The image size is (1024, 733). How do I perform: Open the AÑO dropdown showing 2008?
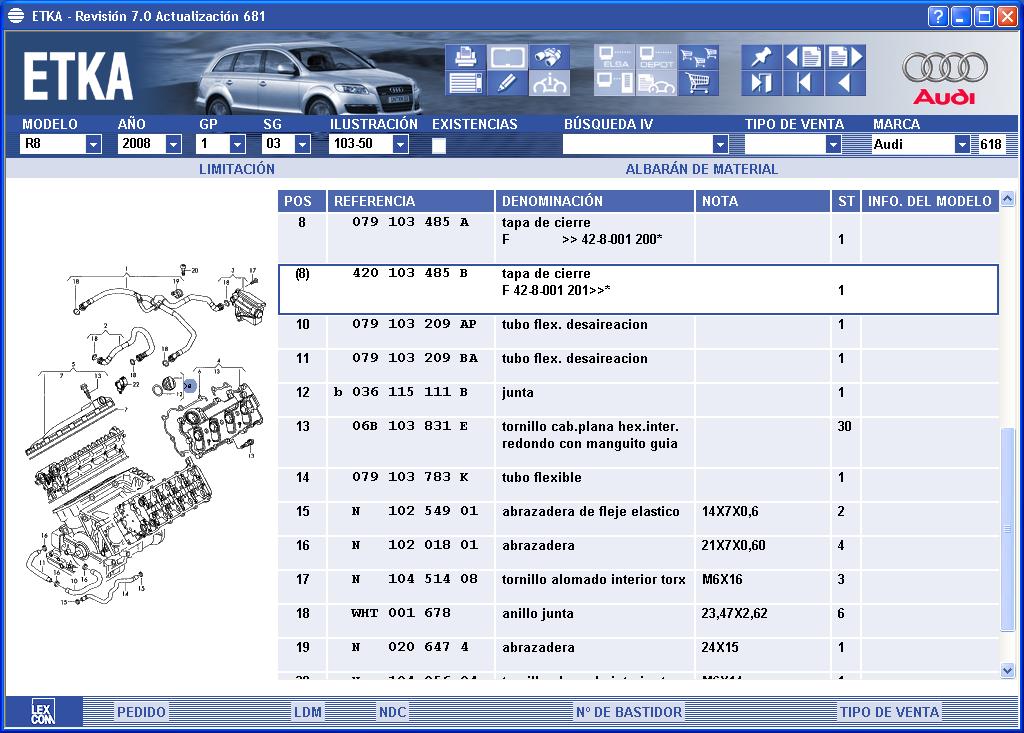[x=173, y=144]
